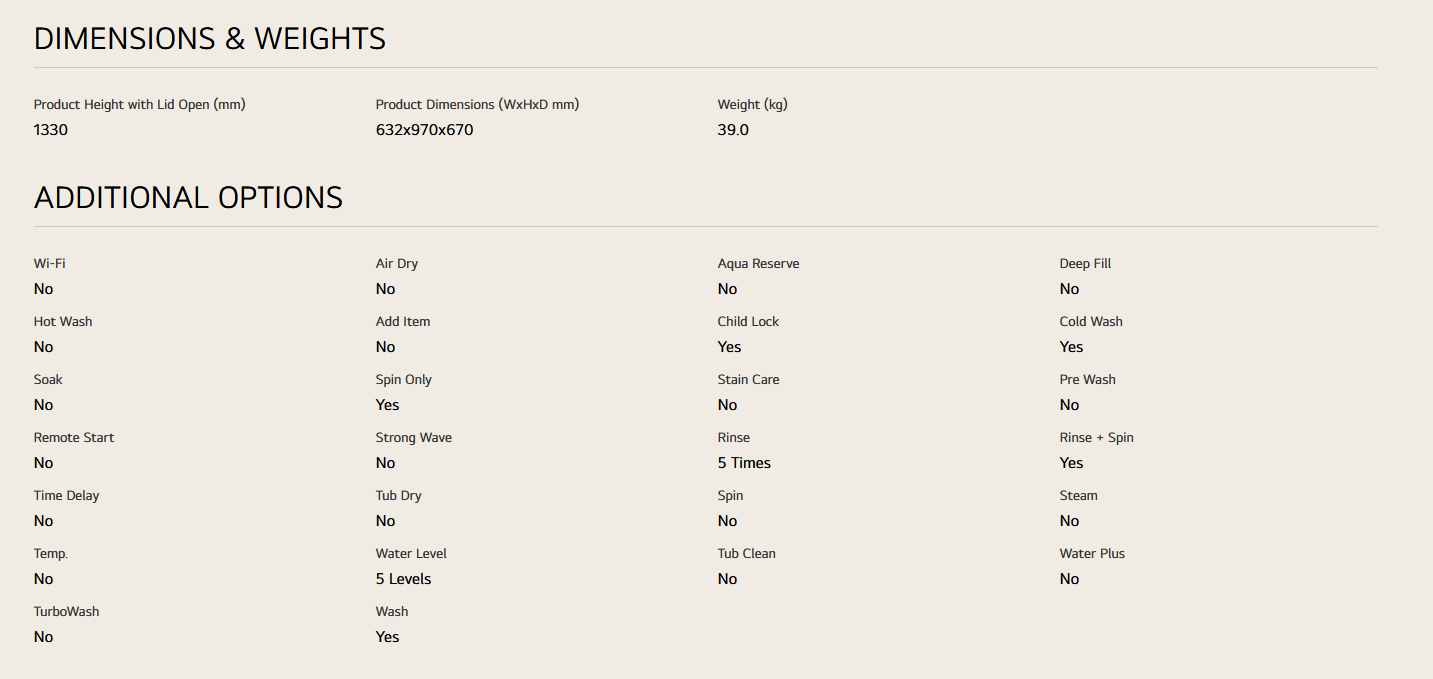This screenshot has width=1433, height=679.
Task: Select the 39.0 weight value
Action: [733, 130]
